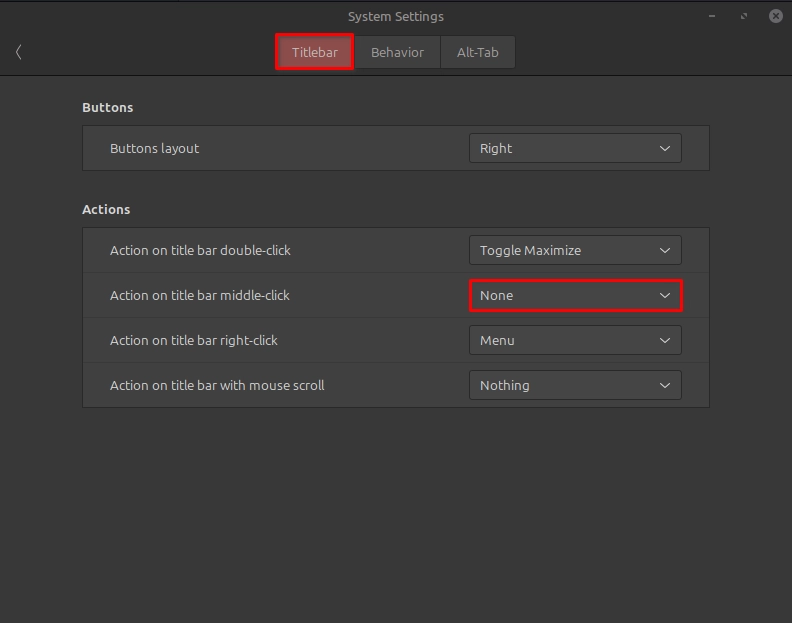Click the Actions section heading
This screenshot has height=623, width=792.
point(106,209)
